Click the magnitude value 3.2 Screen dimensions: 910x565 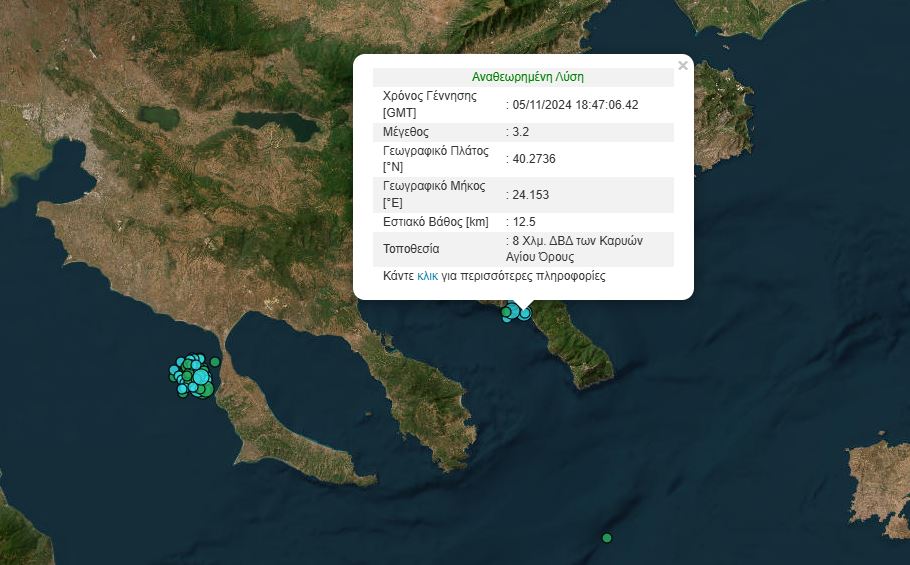click(521, 131)
